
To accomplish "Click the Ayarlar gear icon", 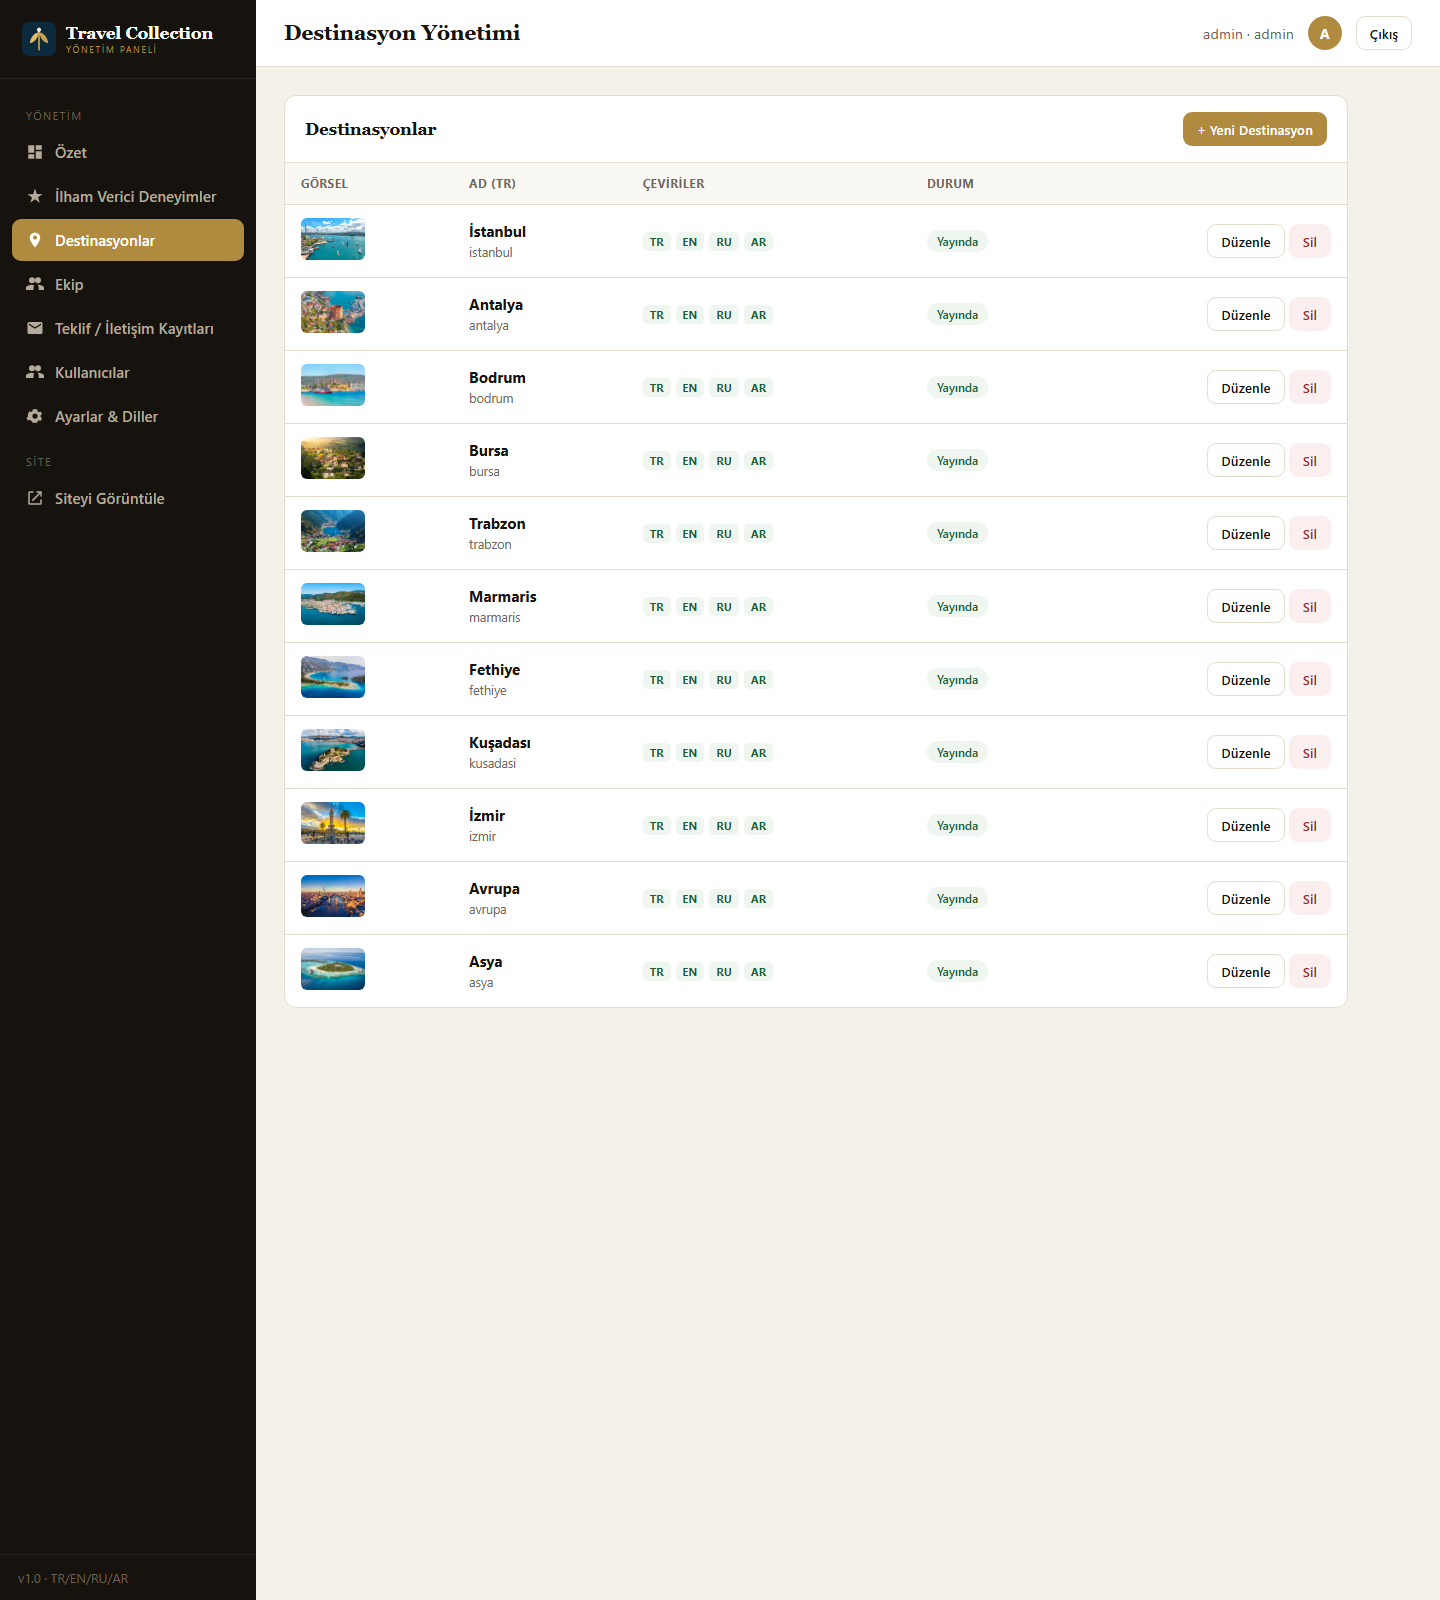I will click(35, 416).
